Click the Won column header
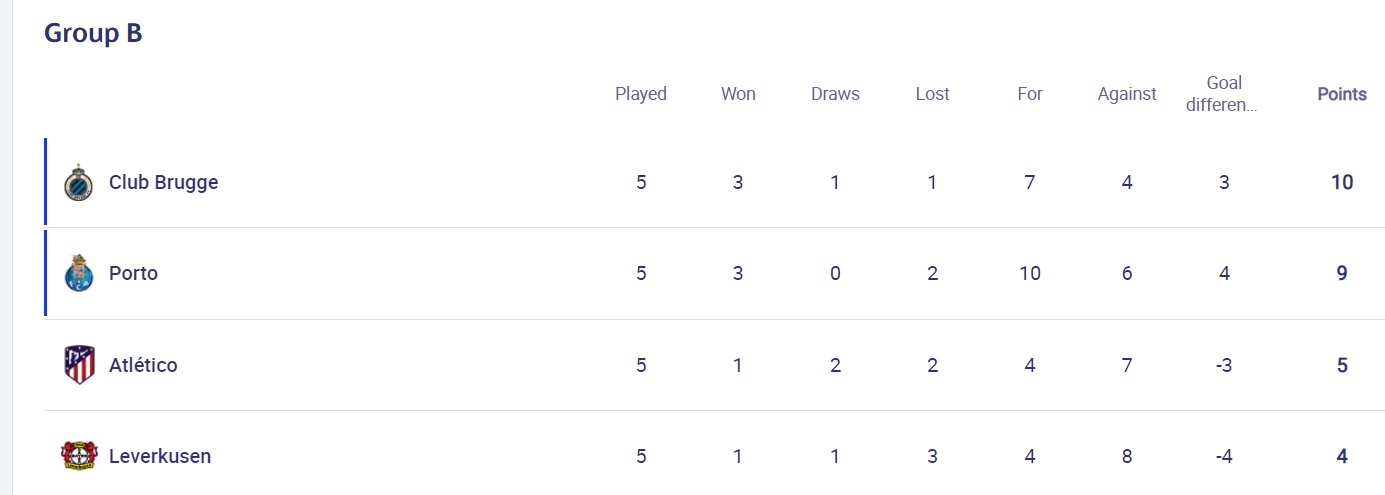This screenshot has height=495, width=1385. (x=738, y=94)
